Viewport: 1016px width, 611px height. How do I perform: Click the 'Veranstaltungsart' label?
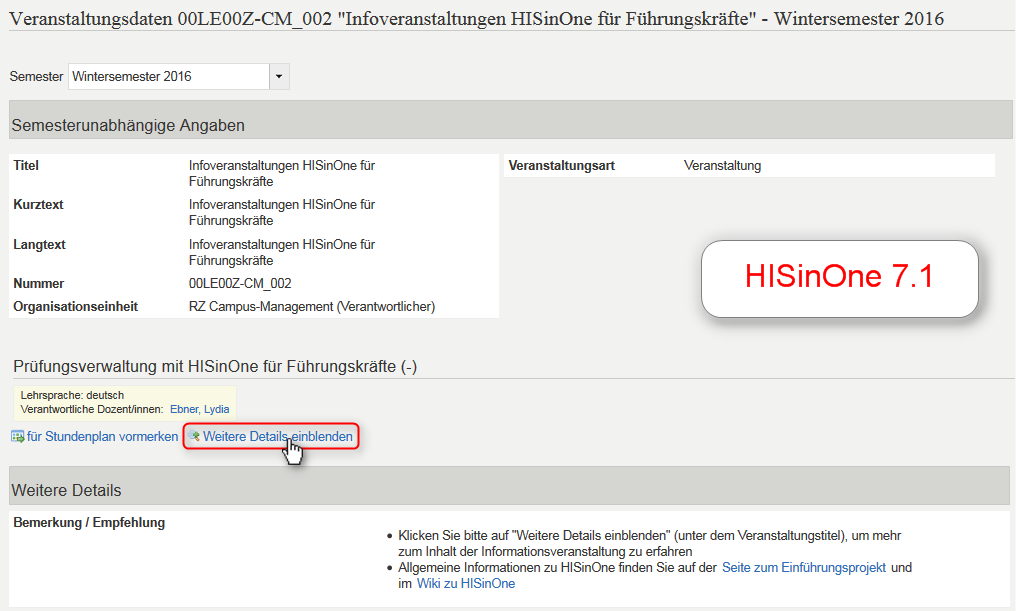pyautogui.click(x=562, y=166)
